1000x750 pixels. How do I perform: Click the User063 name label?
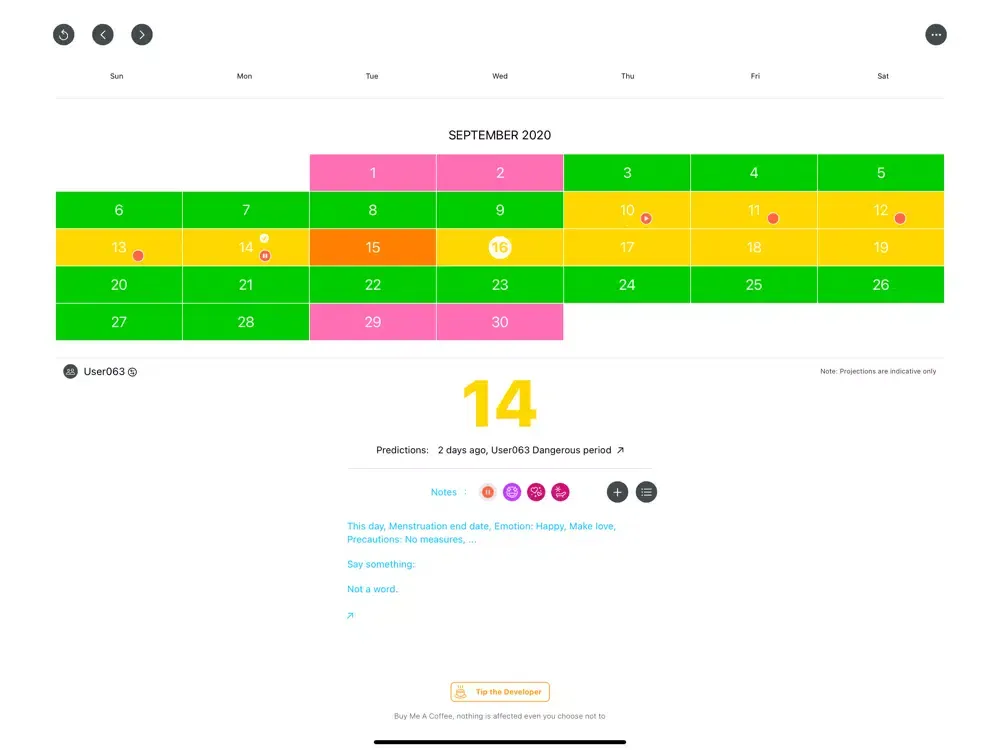[104, 371]
